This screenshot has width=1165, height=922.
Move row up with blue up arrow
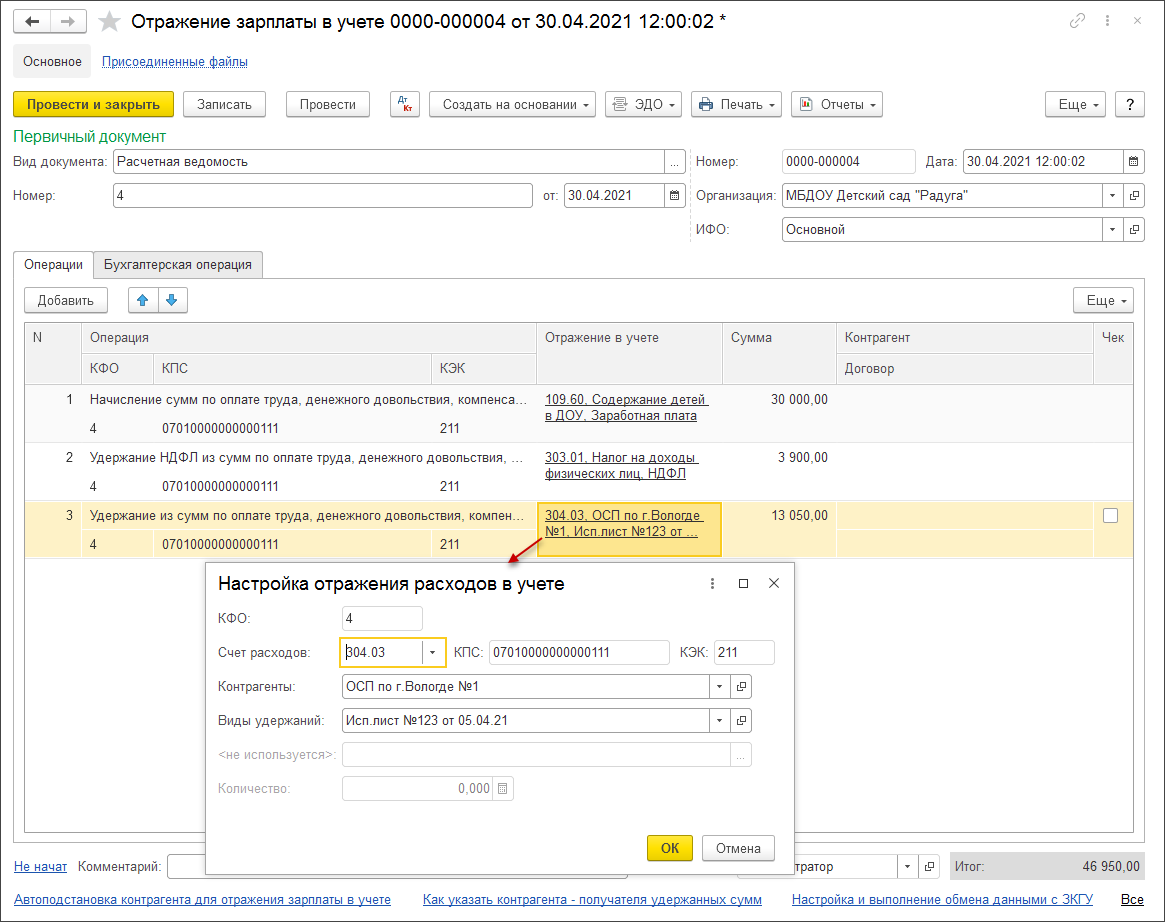click(143, 300)
